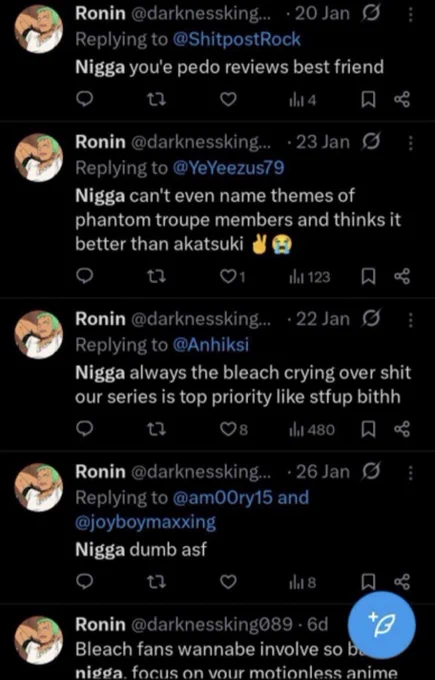The image size is (435, 680).
Task: Share the 23 Jan tweet to @YeYeezus79
Action: 402,276
